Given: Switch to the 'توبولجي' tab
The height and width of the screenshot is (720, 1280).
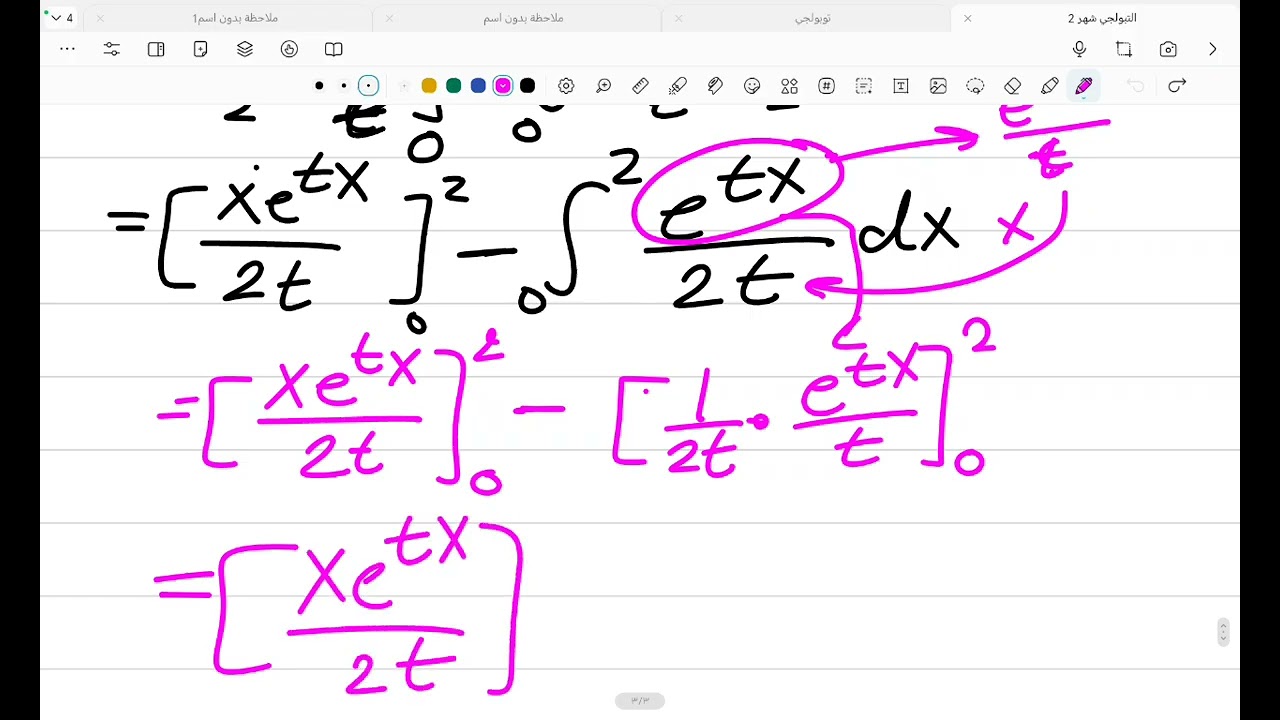Looking at the screenshot, I should click(812, 18).
